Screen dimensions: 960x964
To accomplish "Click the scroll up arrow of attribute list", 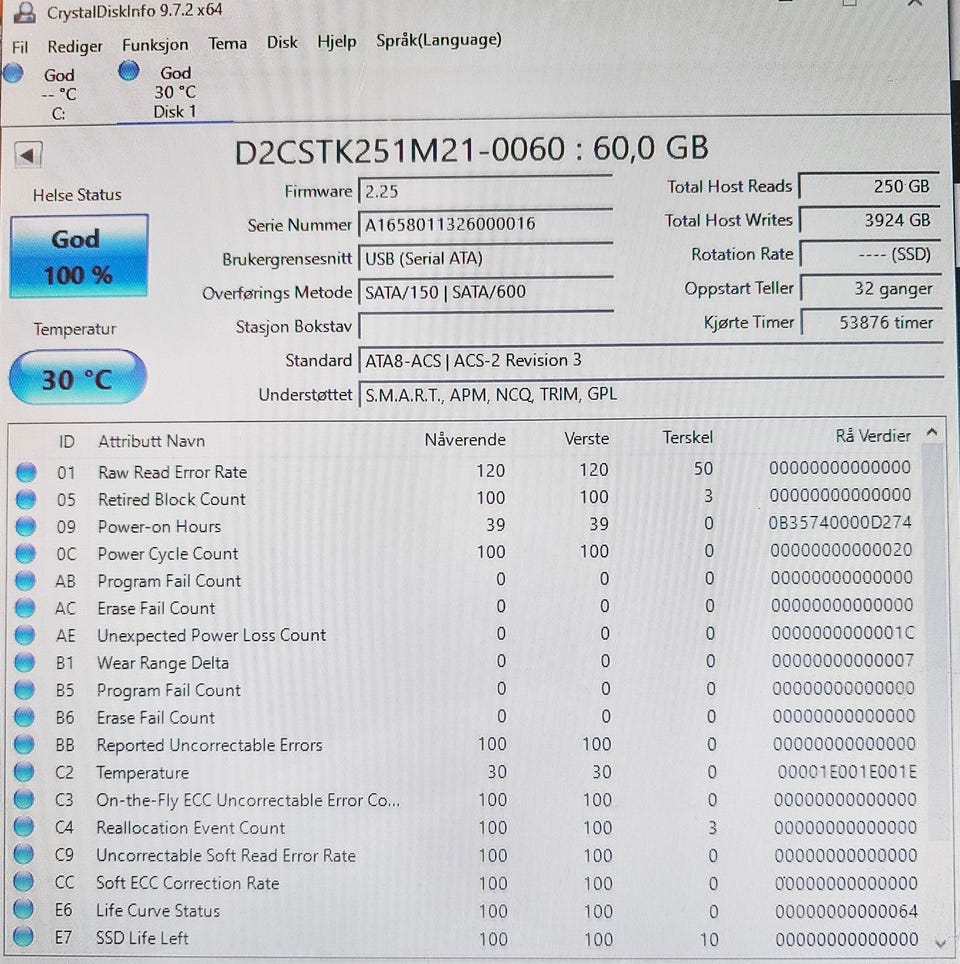I will (932, 433).
